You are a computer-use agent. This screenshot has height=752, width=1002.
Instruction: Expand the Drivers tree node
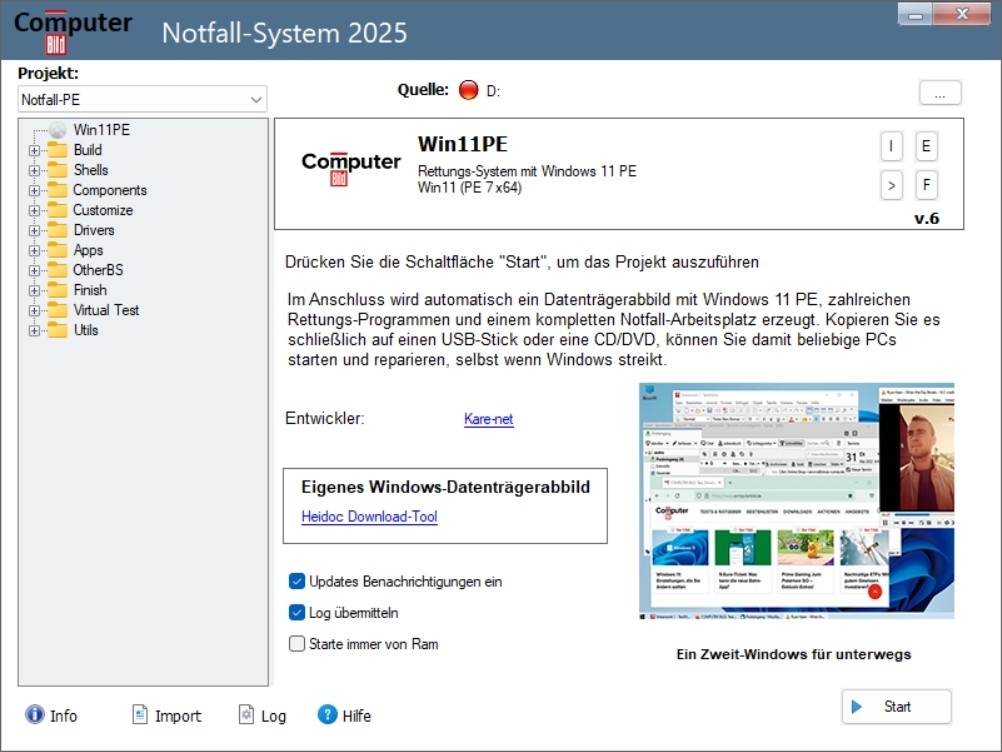pos(35,230)
